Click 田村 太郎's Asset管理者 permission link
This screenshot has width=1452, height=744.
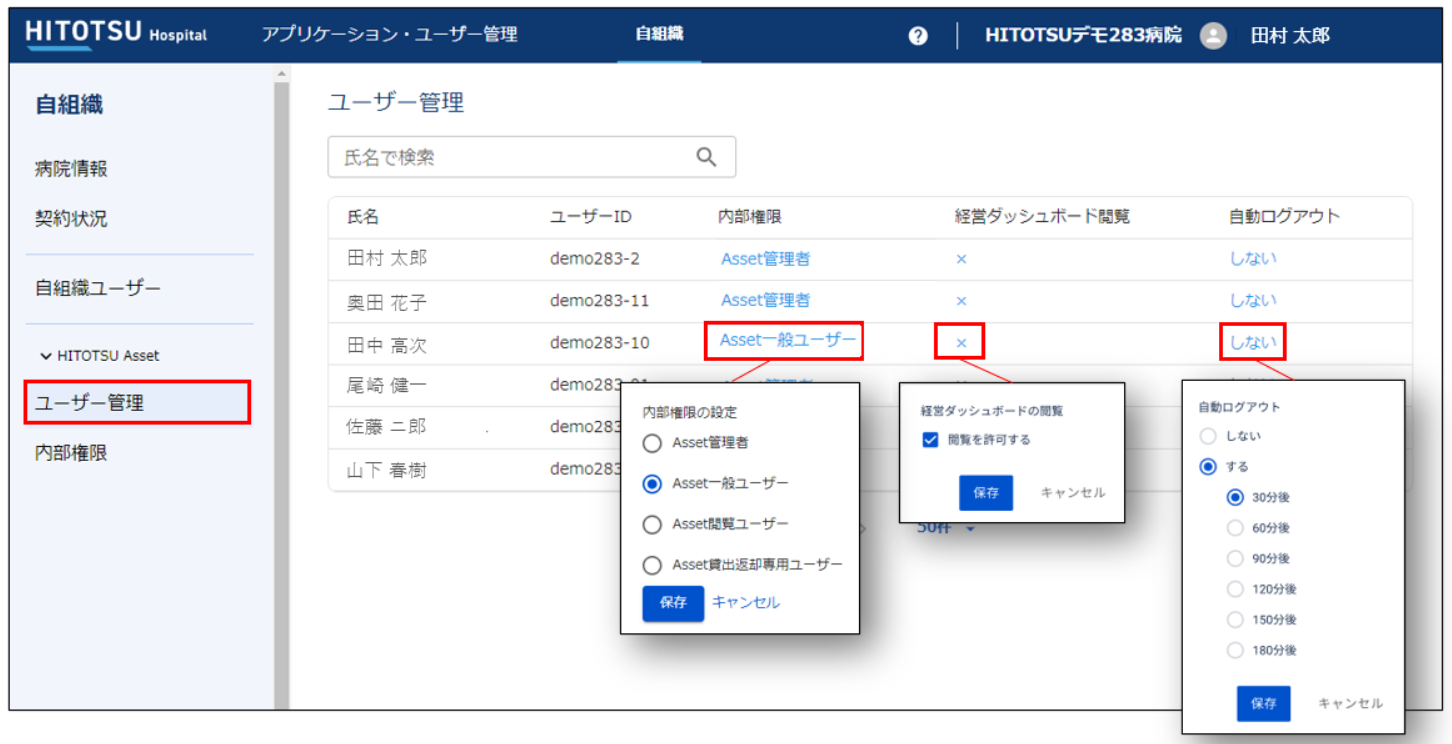[x=766, y=259]
